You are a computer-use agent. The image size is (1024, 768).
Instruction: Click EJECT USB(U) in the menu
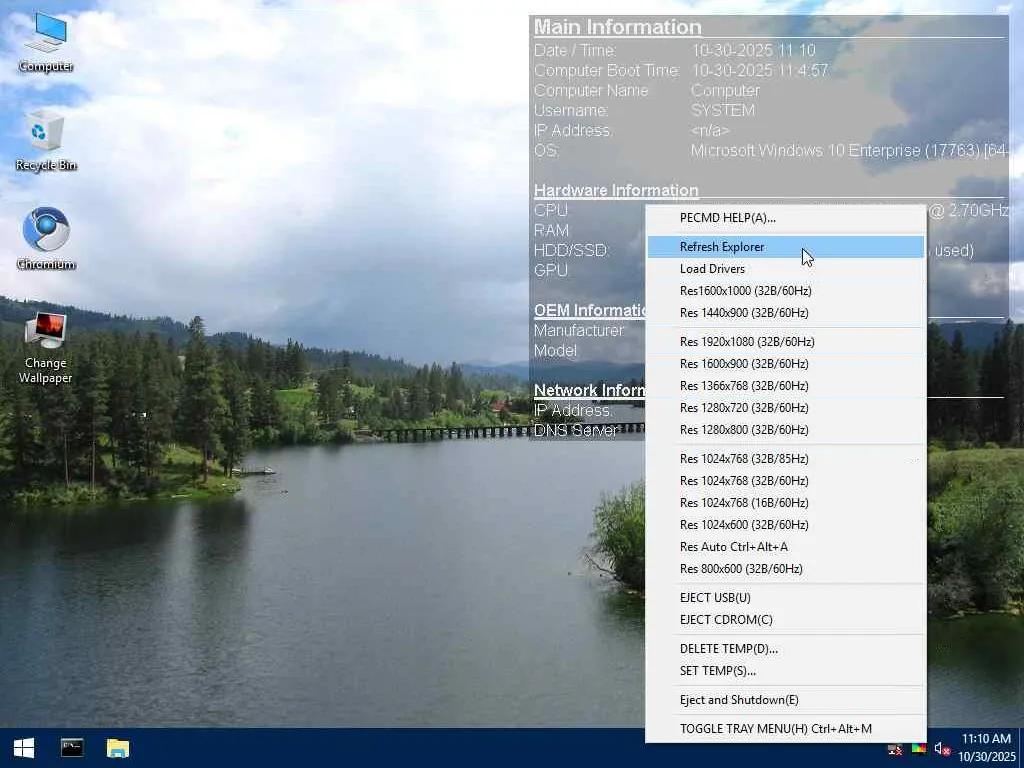[x=786, y=598]
